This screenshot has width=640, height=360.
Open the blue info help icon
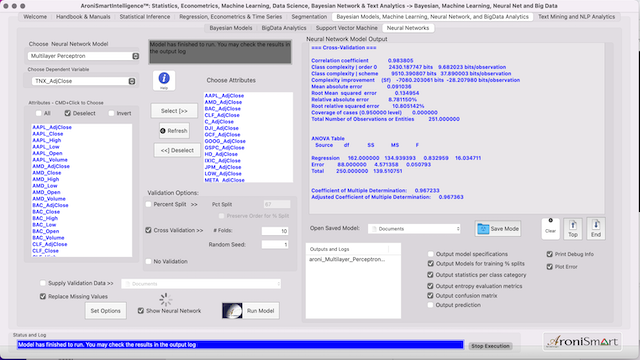(x=164, y=80)
